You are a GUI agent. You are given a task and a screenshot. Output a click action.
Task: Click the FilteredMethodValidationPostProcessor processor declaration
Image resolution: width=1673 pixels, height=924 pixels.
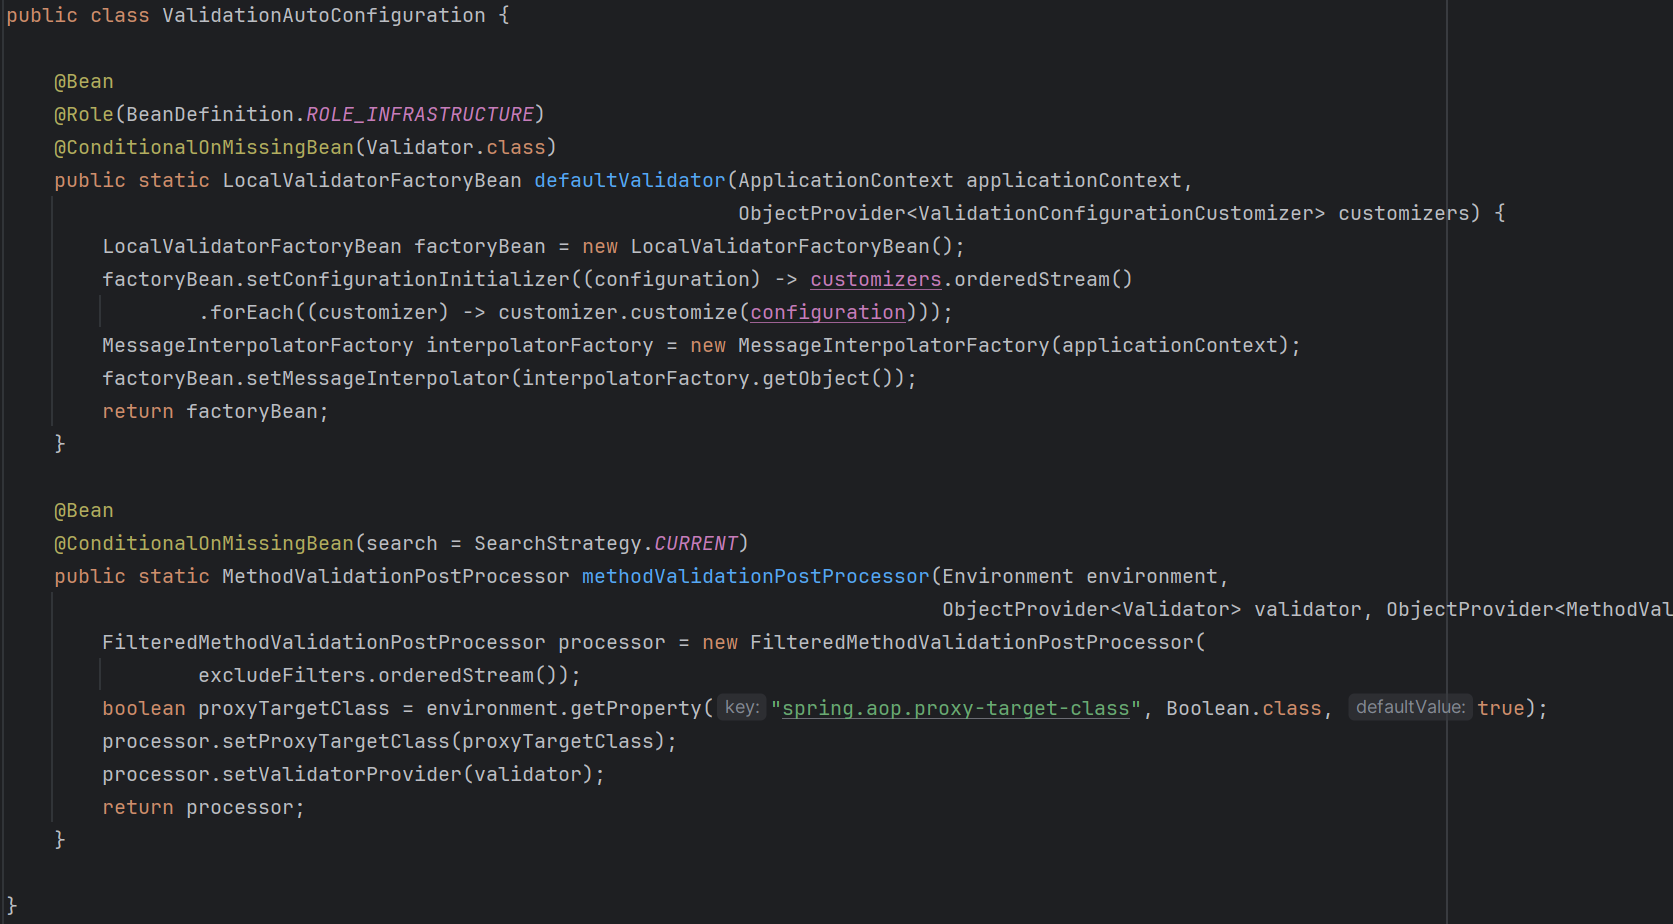click(x=384, y=642)
